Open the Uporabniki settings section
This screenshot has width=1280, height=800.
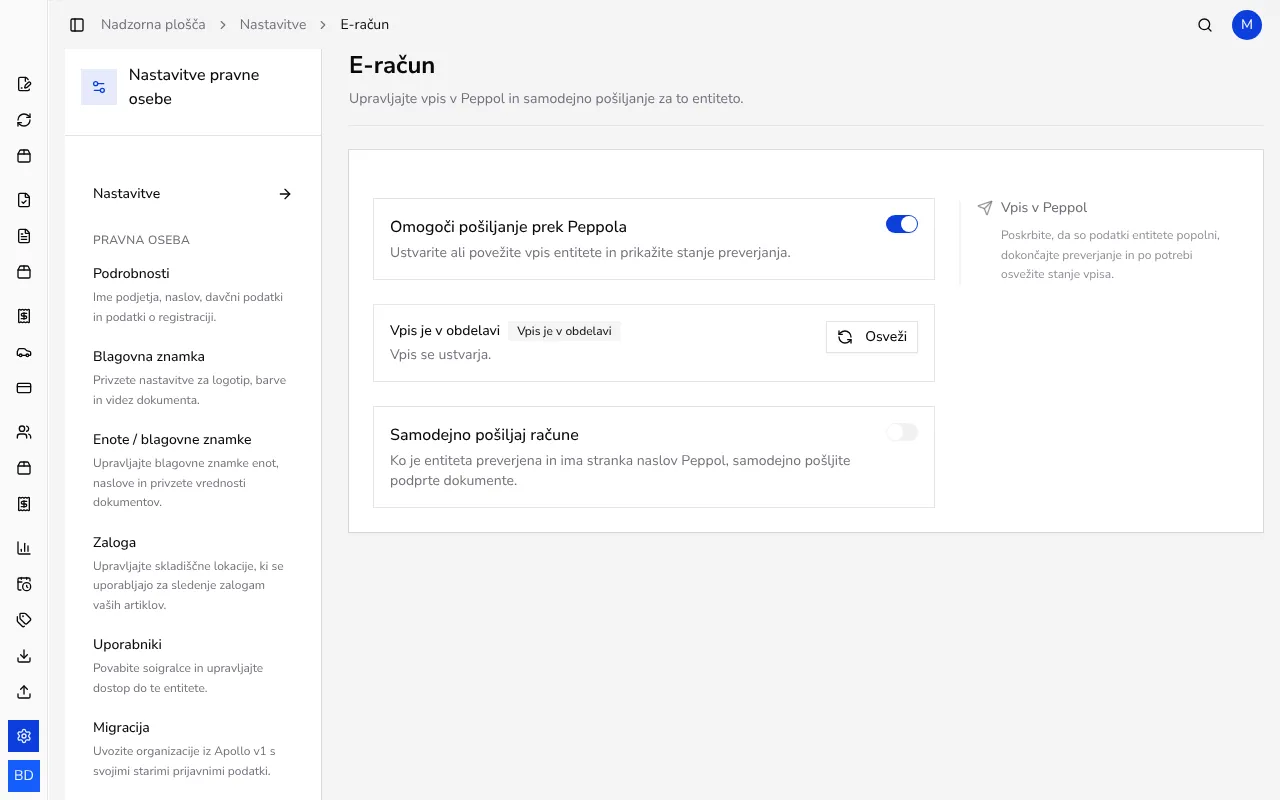[x=193, y=665]
